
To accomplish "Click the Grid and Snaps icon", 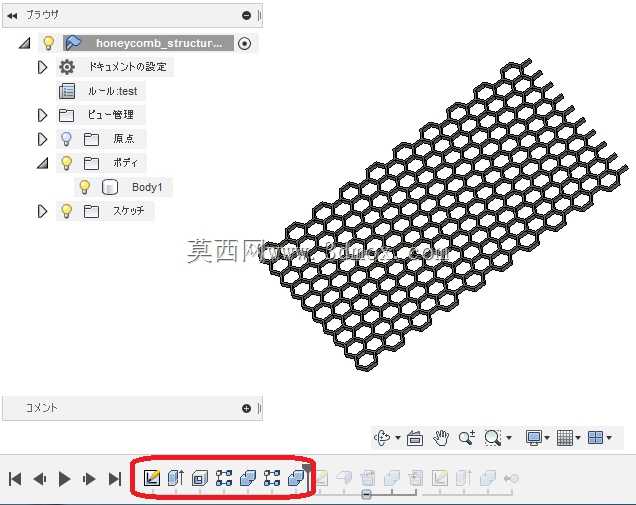I will tap(565, 438).
